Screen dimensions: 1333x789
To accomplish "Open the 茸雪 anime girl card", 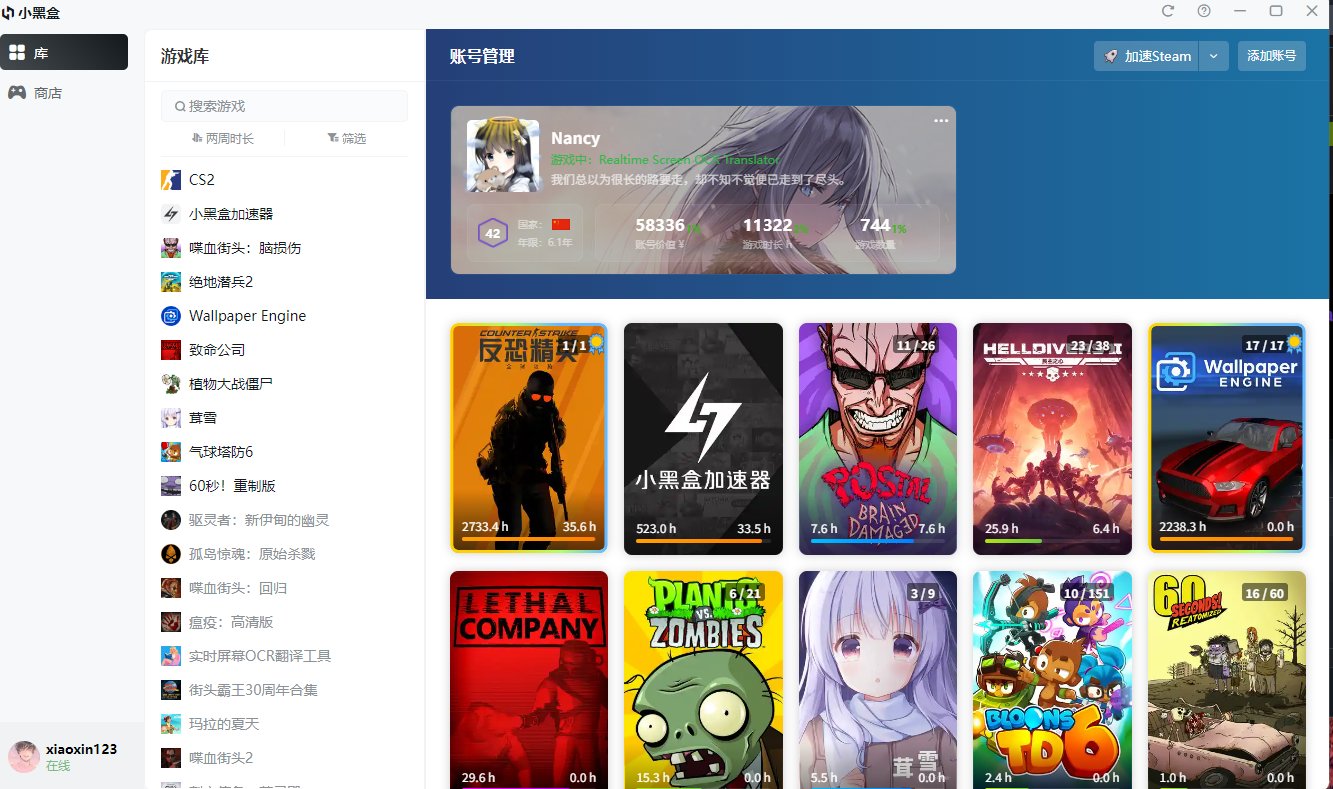I will [x=878, y=680].
